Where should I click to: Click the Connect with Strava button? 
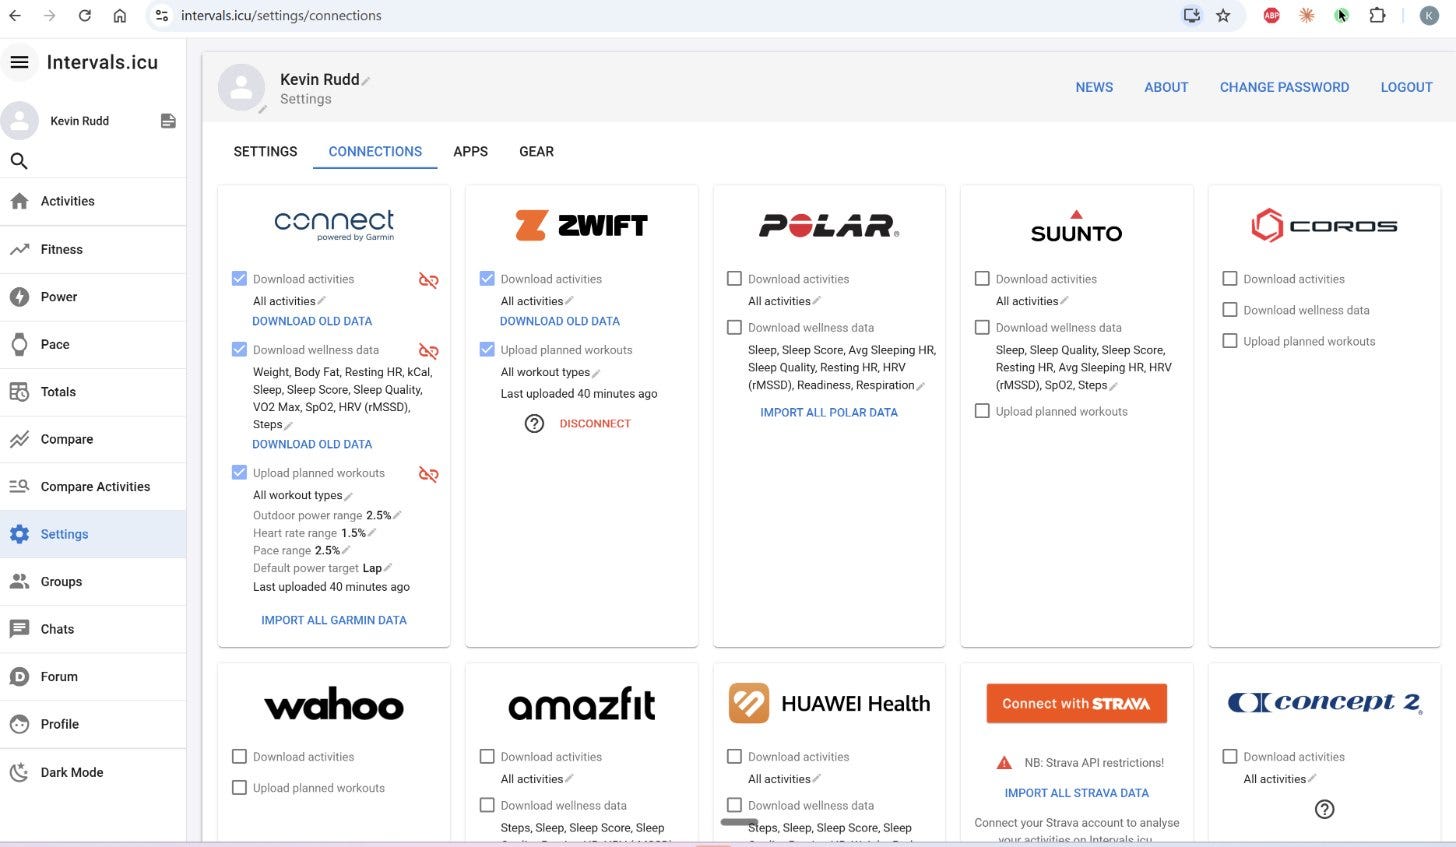pyautogui.click(x=1076, y=703)
